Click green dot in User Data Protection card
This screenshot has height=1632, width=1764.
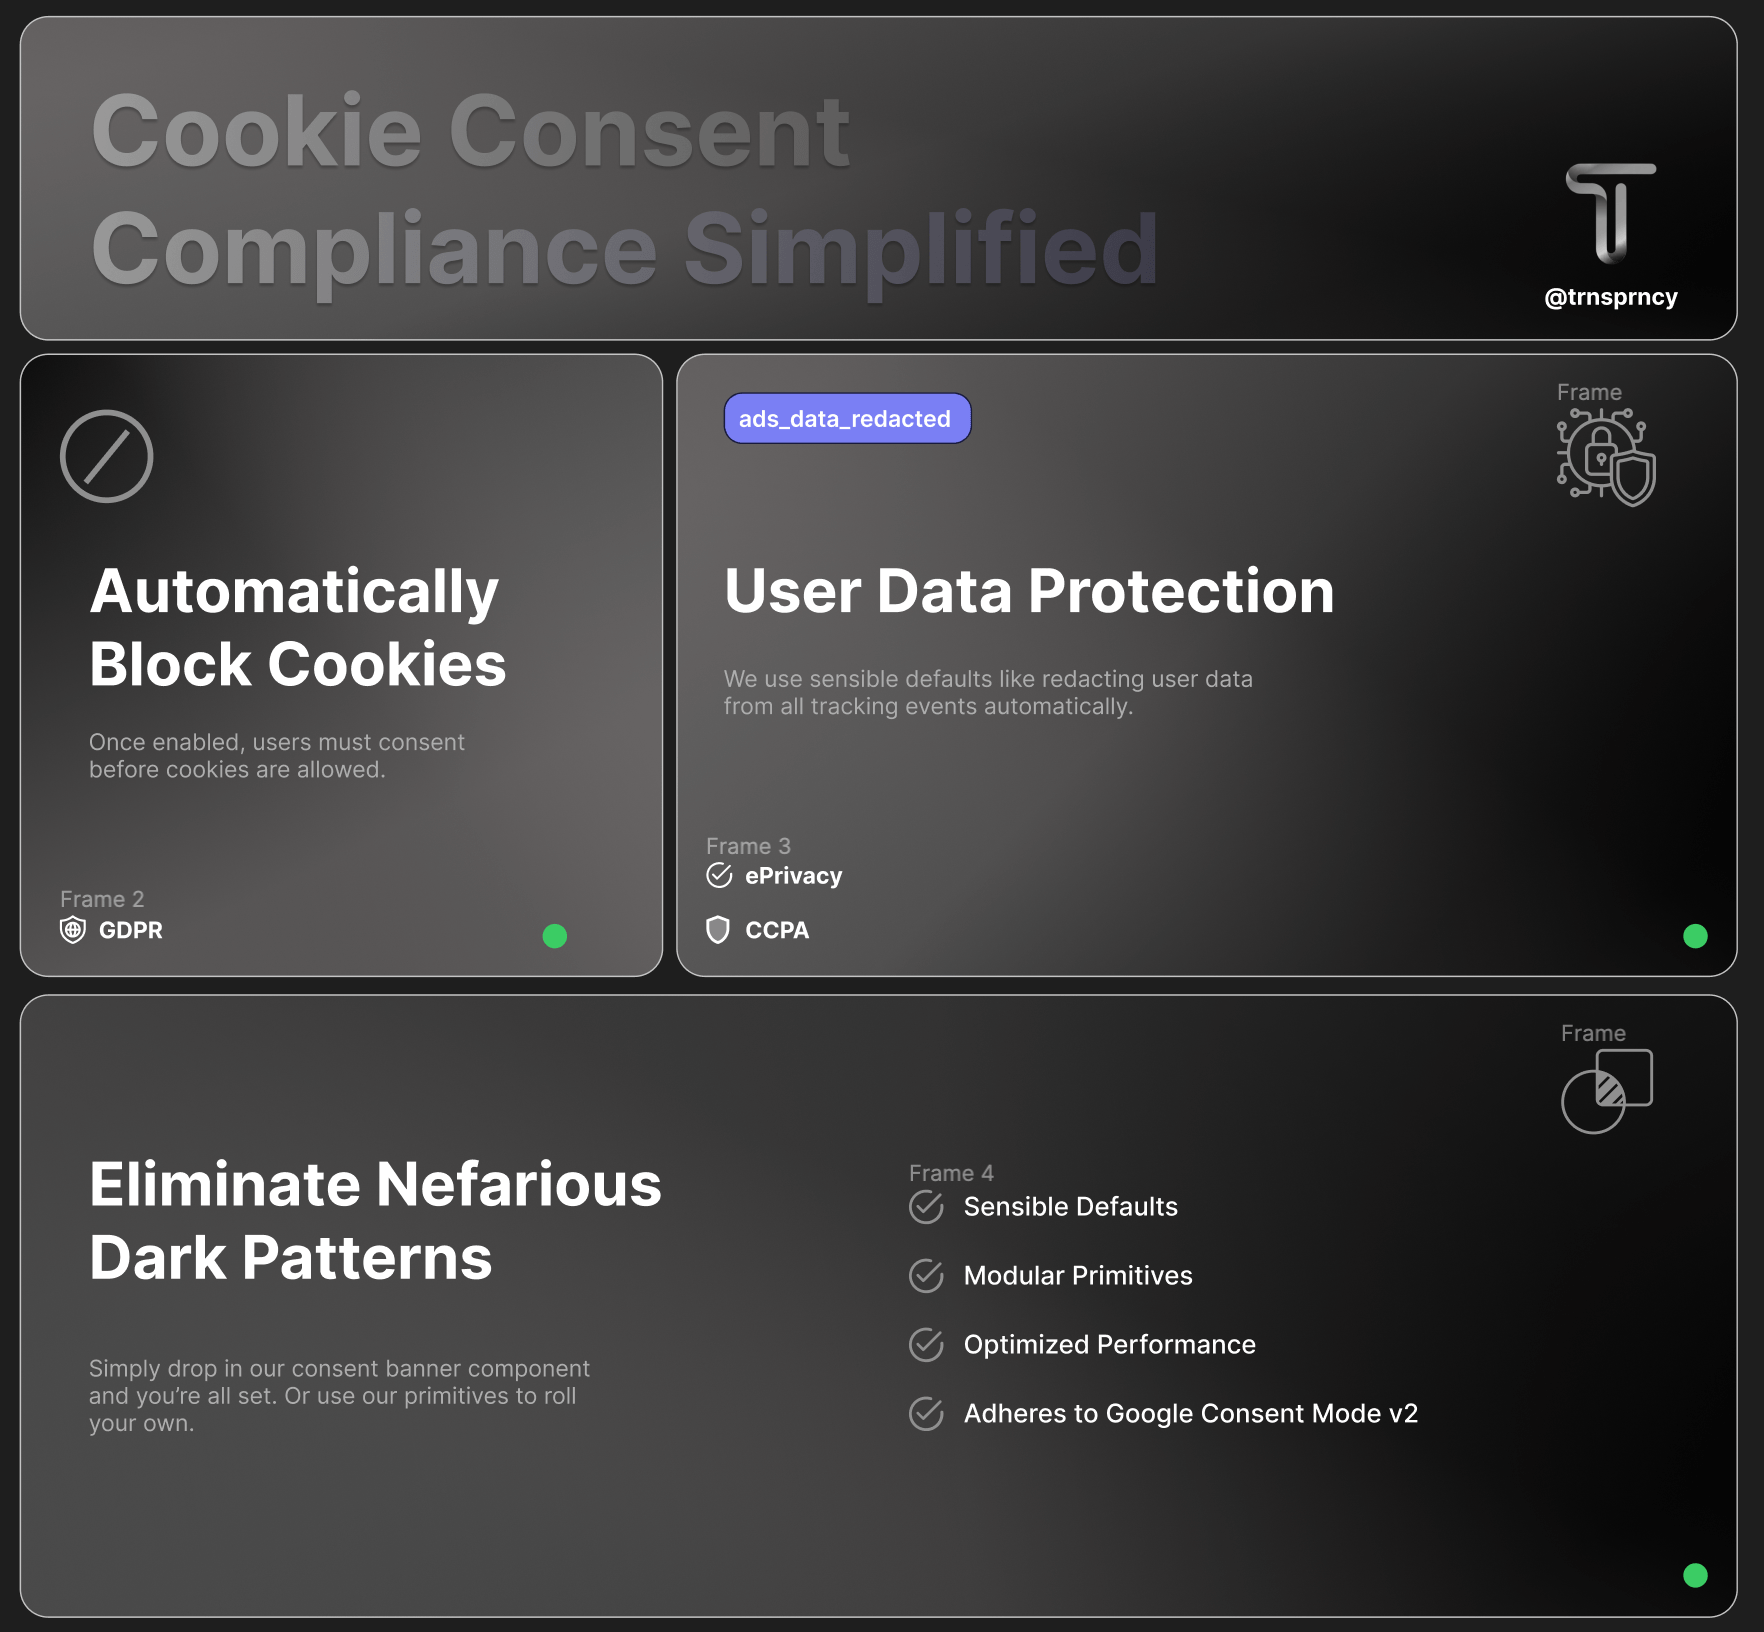1695,936
